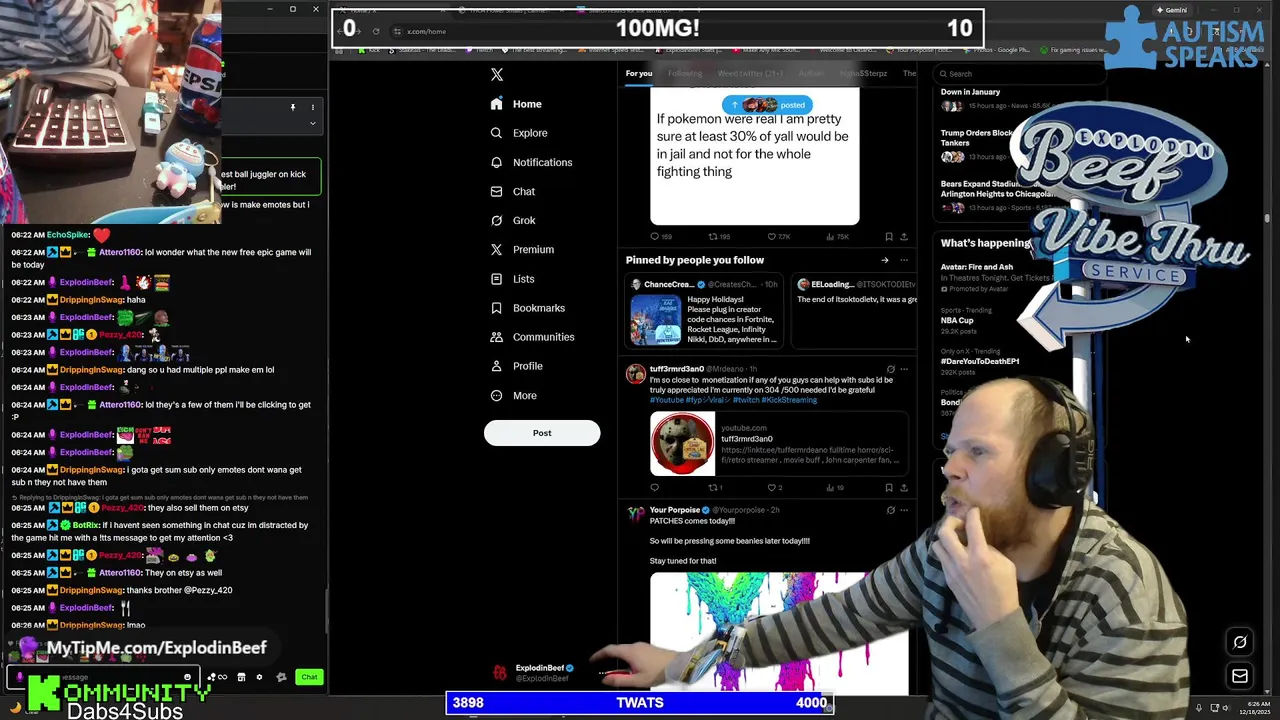Viewport: 1280px width, 720px height.
Task: Open the Home page from the sidebar
Action: click(516, 104)
